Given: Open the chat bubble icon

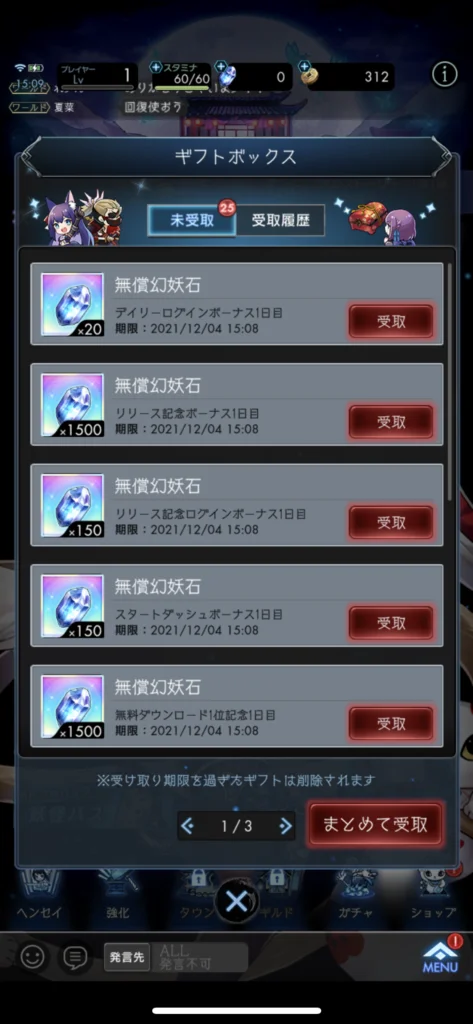Looking at the screenshot, I should [76, 957].
